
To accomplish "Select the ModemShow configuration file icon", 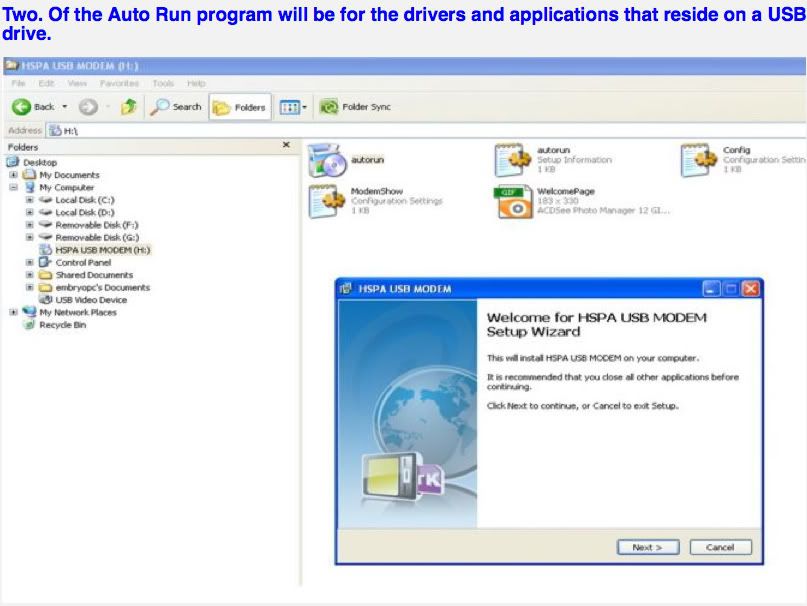I will click(x=326, y=201).
